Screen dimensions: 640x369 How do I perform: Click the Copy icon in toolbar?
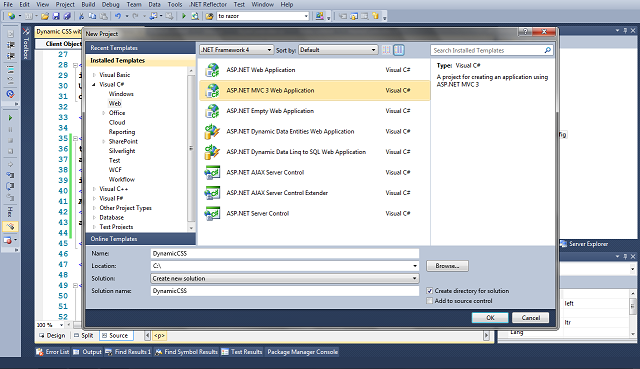pyautogui.click(x=93, y=16)
